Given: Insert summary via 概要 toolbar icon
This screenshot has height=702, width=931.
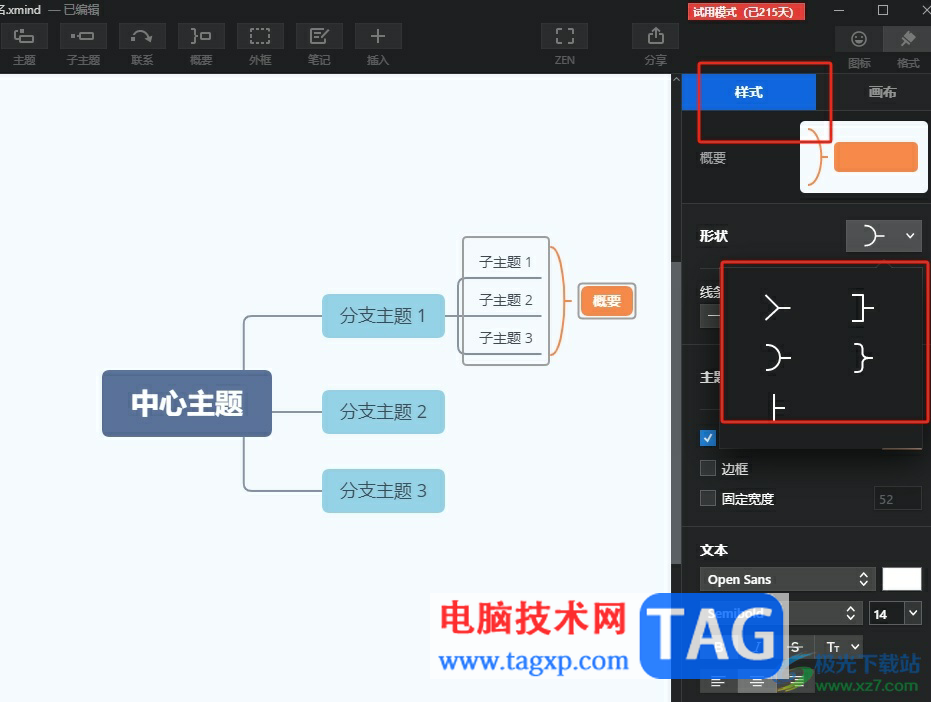Looking at the screenshot, I should click(201, 36).
